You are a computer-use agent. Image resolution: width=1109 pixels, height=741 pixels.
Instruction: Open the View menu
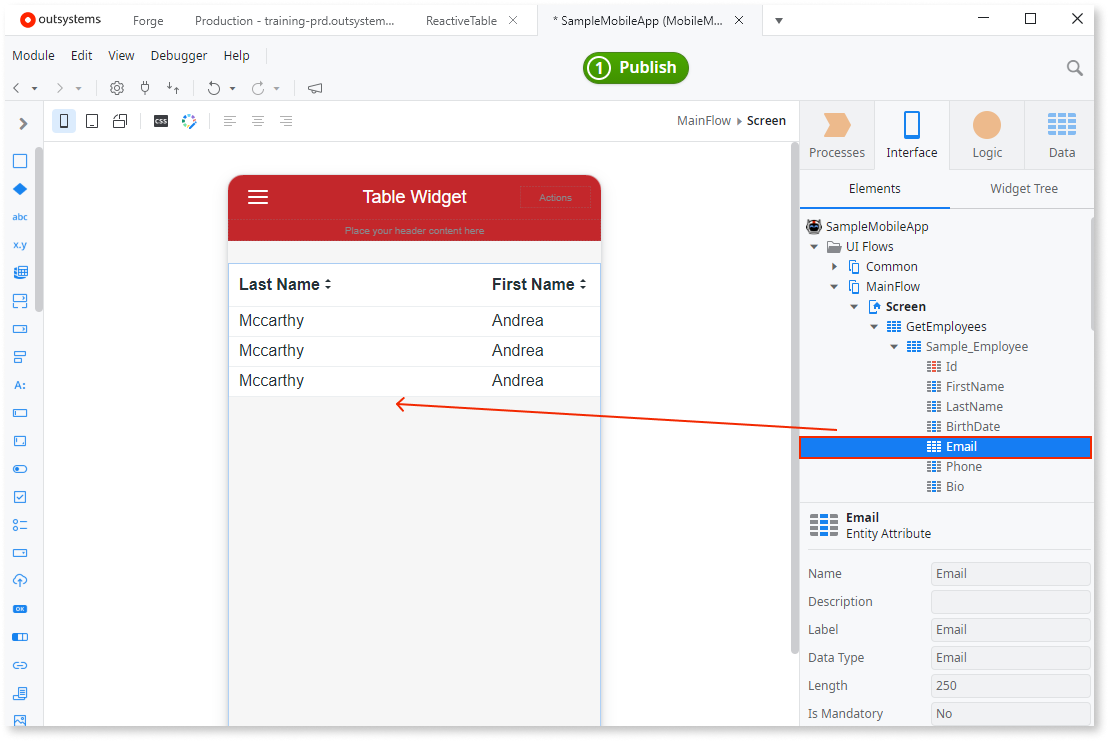121,55
